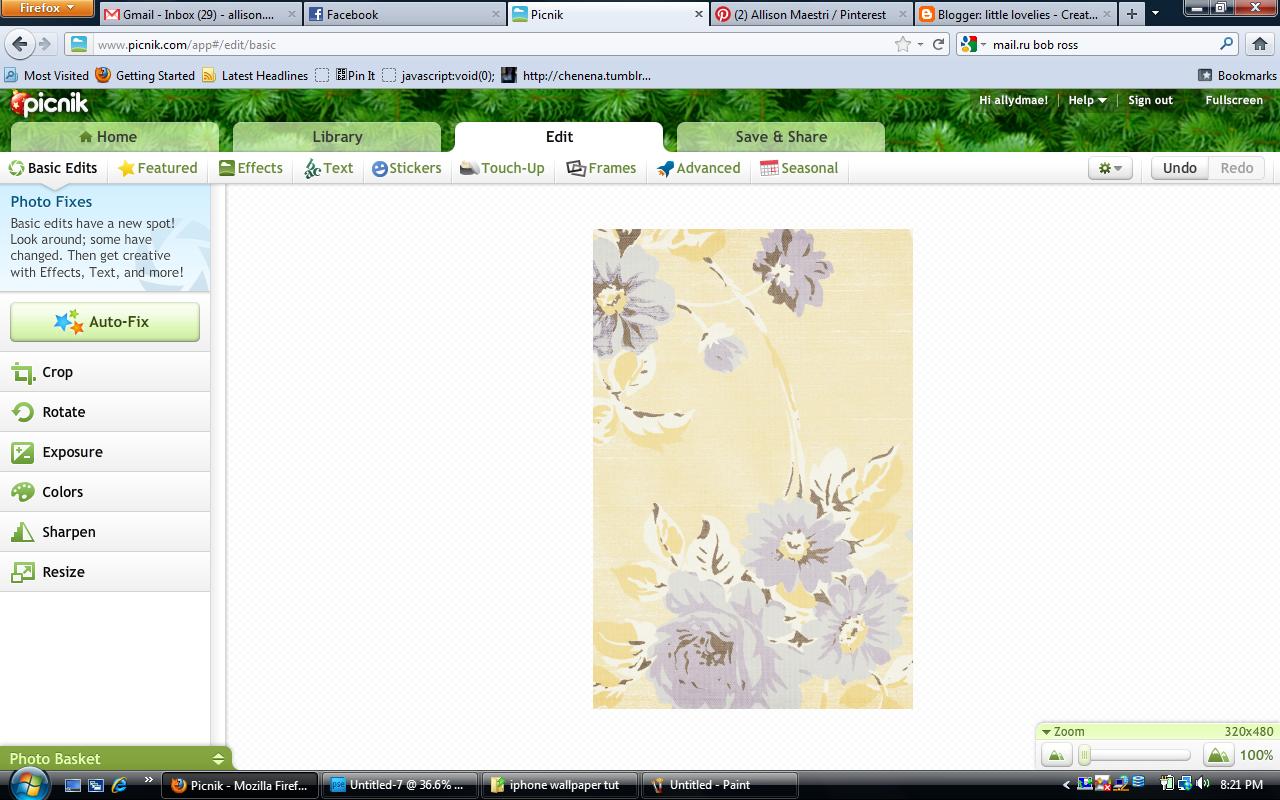1280x800 pixels.
Task: Go back with the browser back arrow
Action: point(20,44)
